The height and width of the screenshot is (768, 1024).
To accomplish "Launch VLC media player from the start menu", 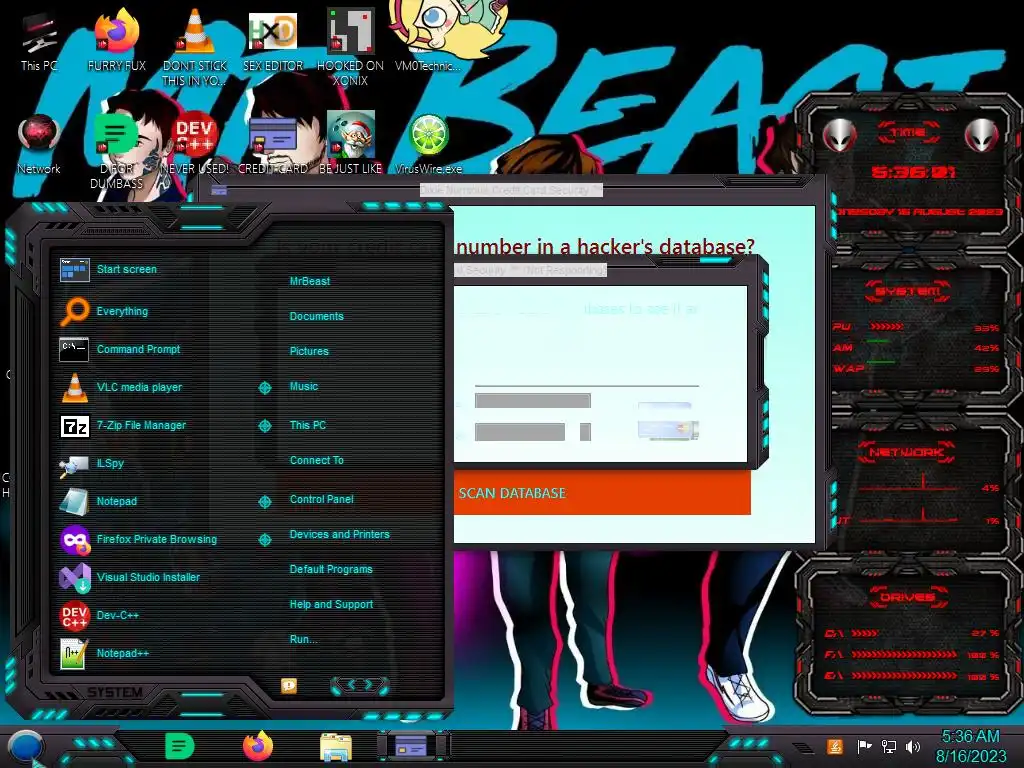I will 121,387.
